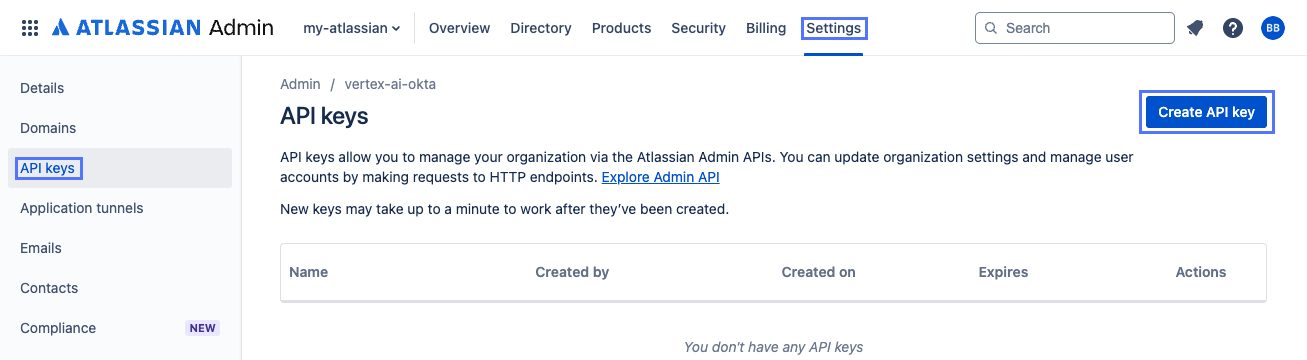Click the Admin breadcrumb link

300,84
